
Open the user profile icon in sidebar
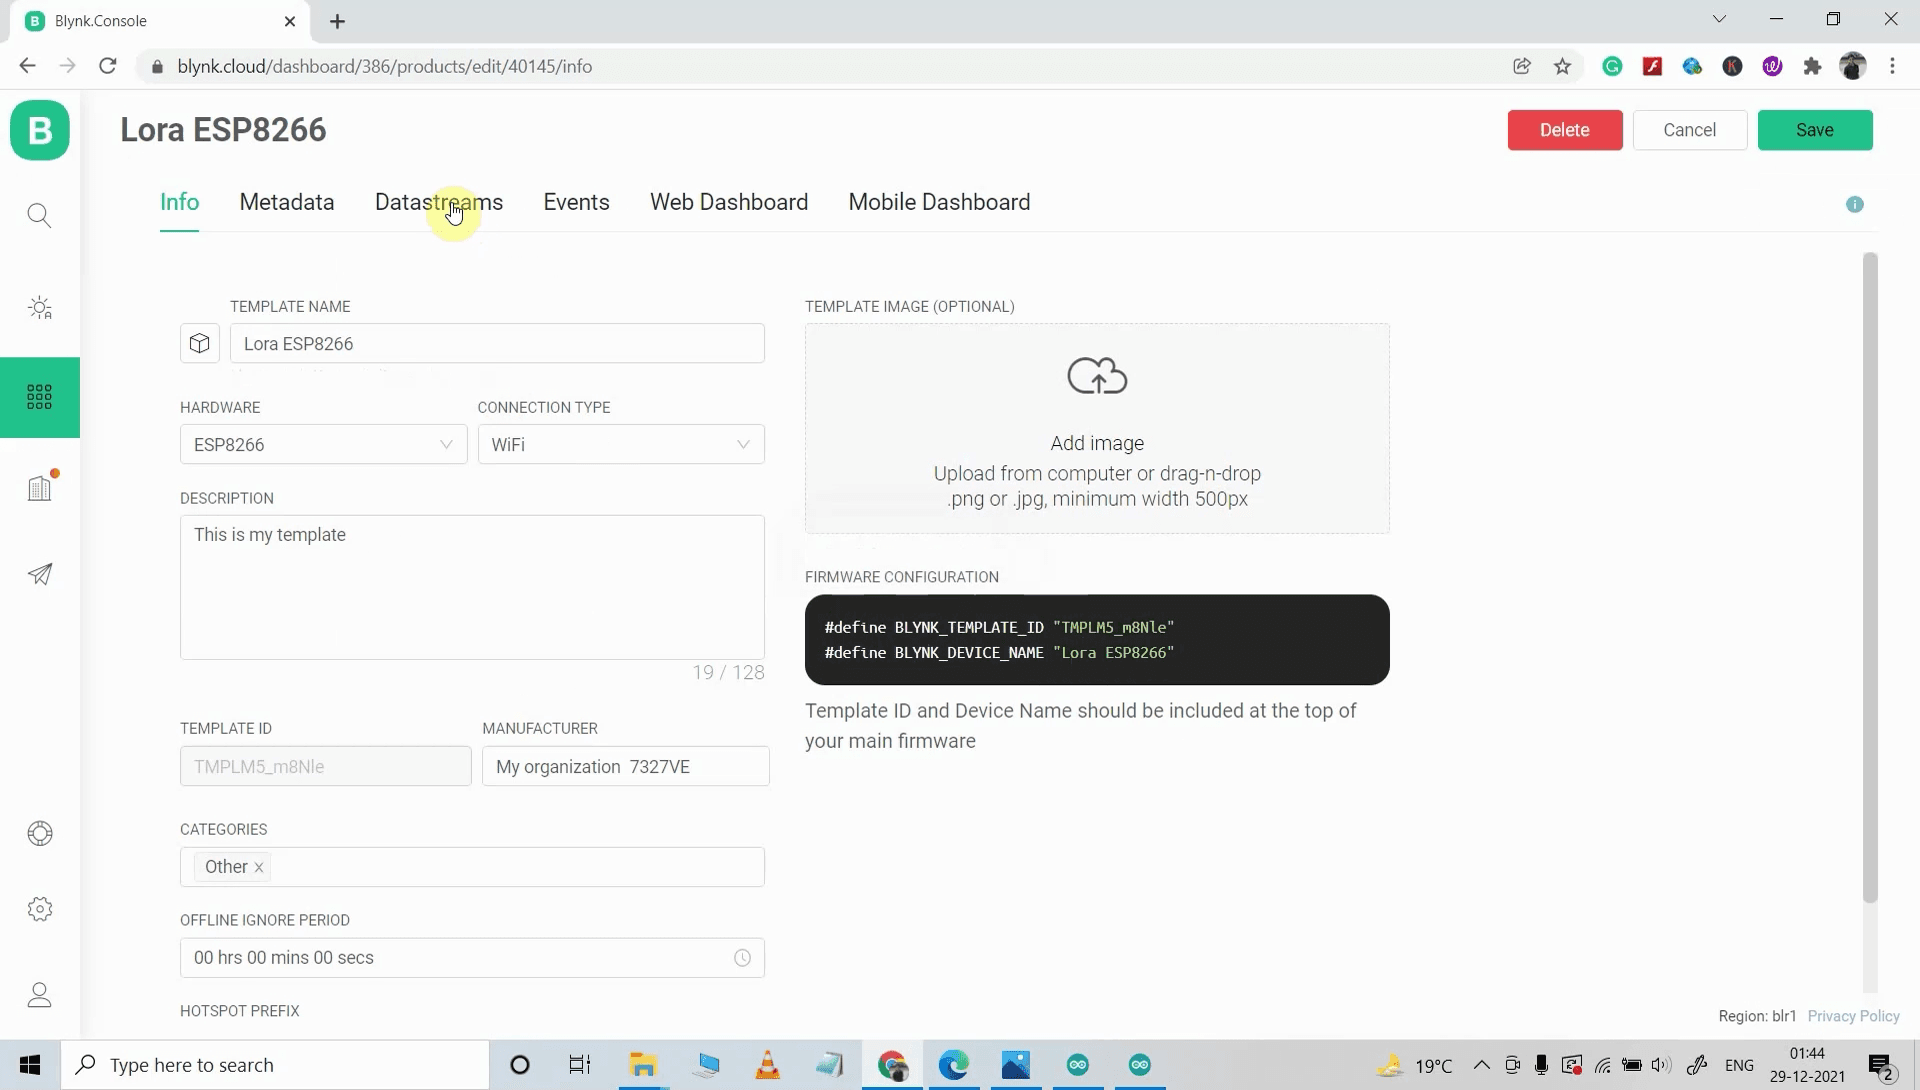[39, 994]
